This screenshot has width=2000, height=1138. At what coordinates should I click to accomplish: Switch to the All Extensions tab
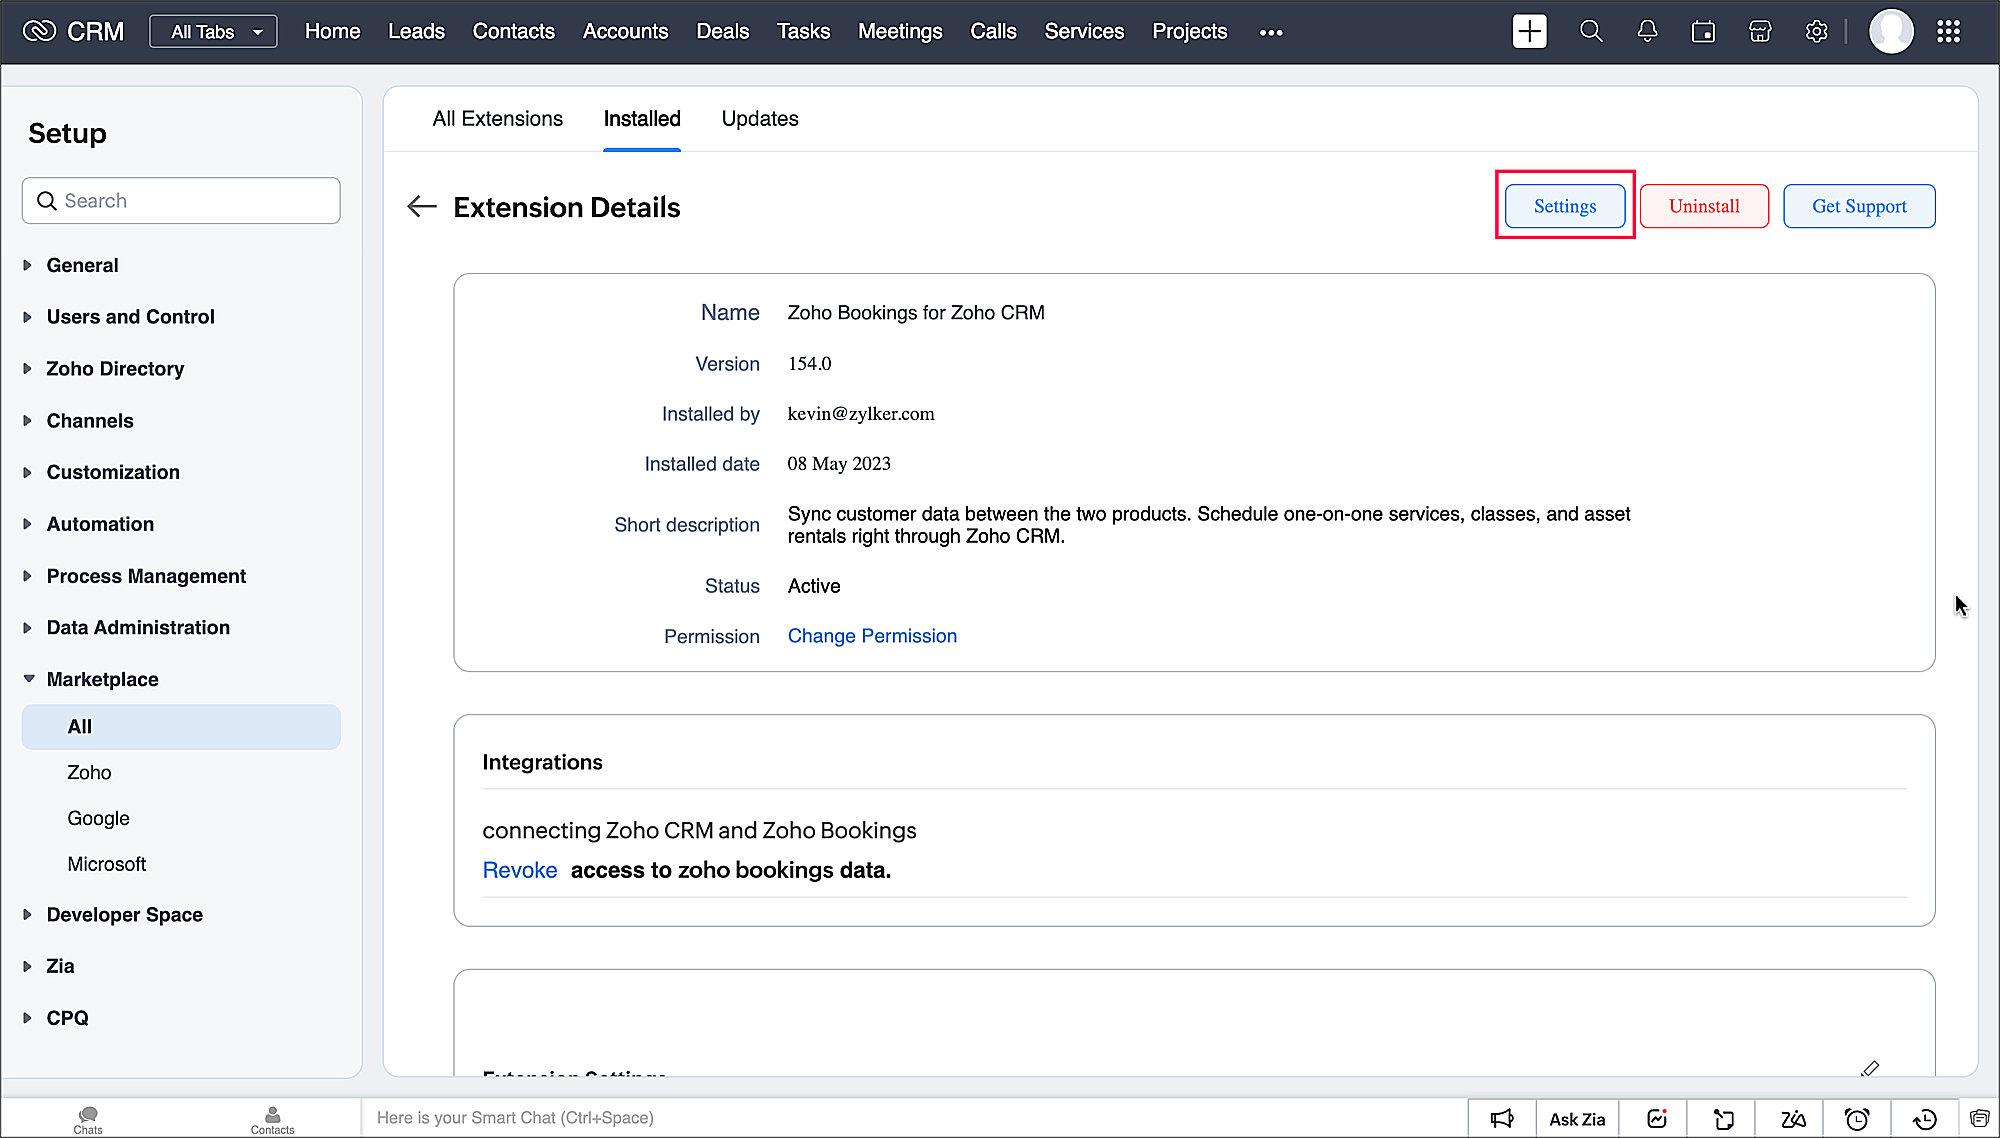(x=497, y=119)
